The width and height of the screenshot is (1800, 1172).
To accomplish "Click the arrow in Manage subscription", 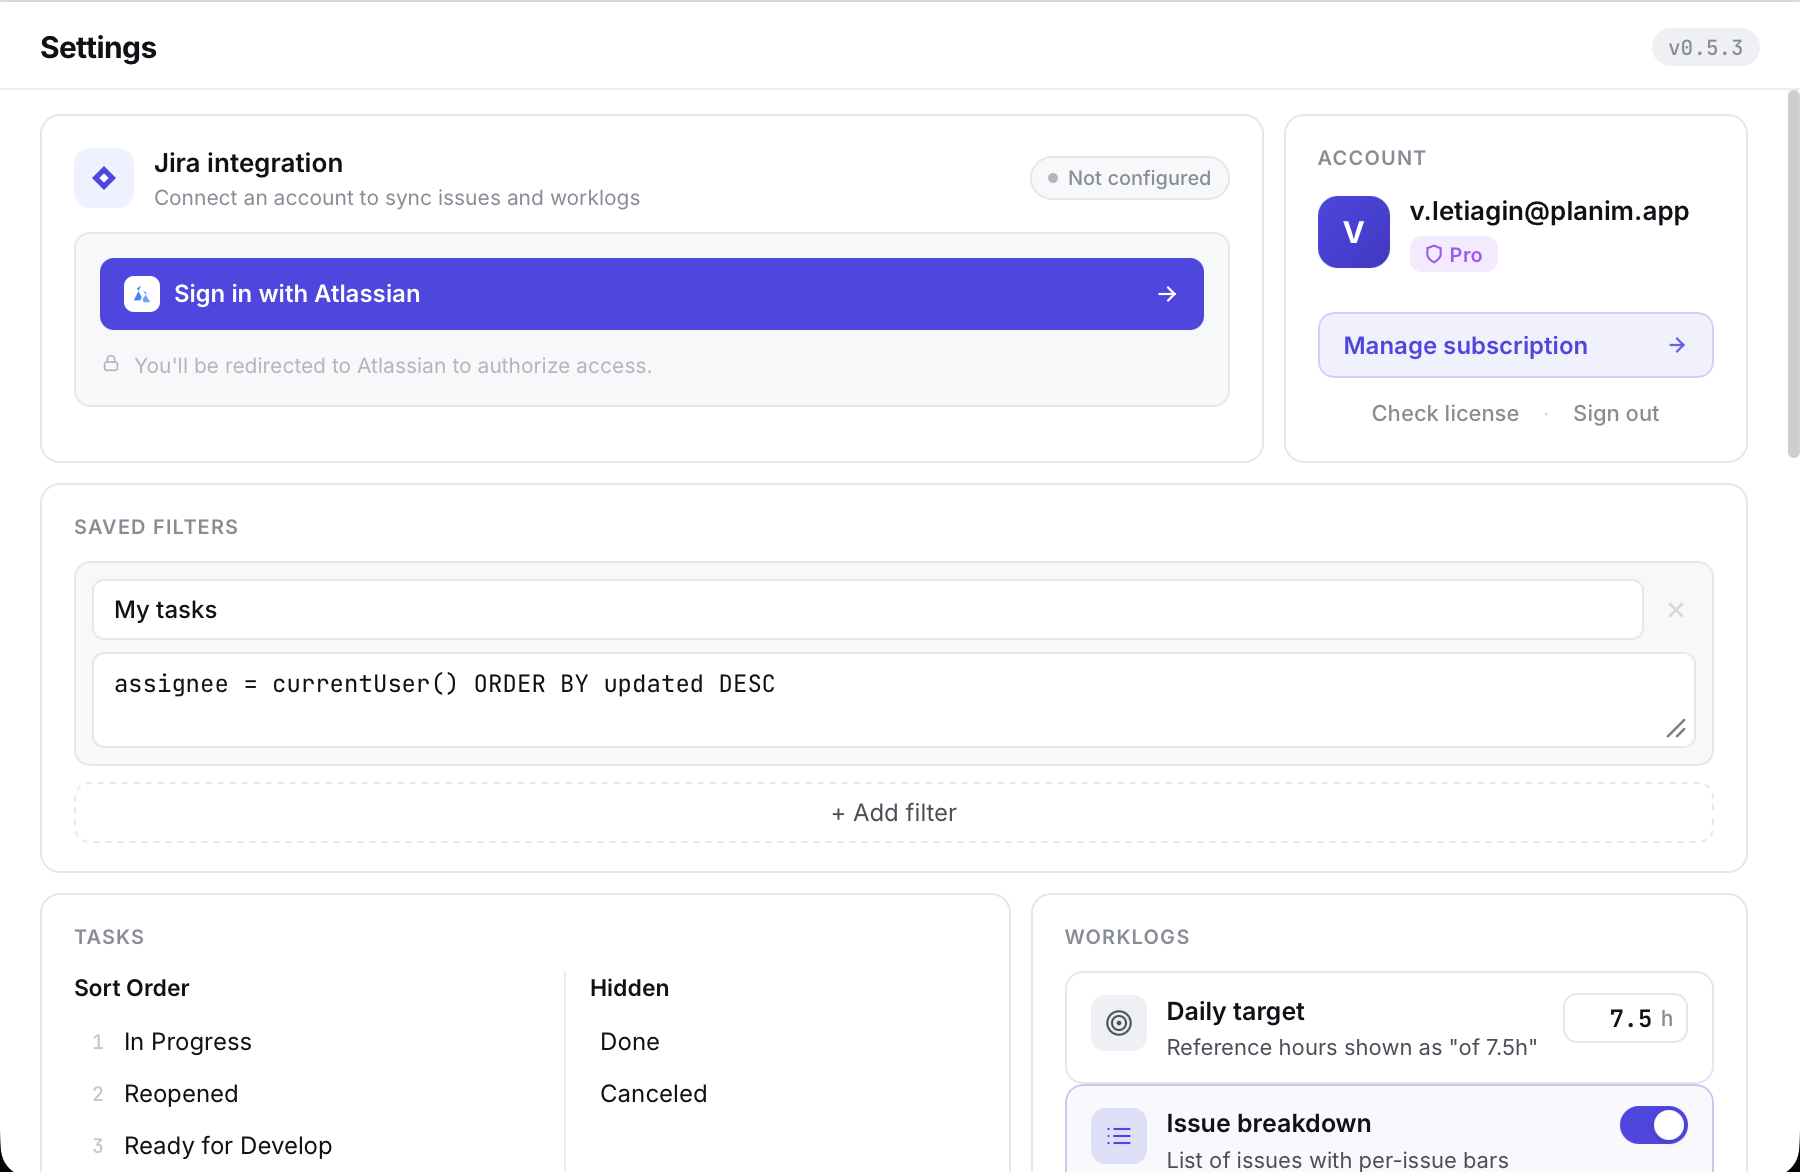I will pos(1677,345).
